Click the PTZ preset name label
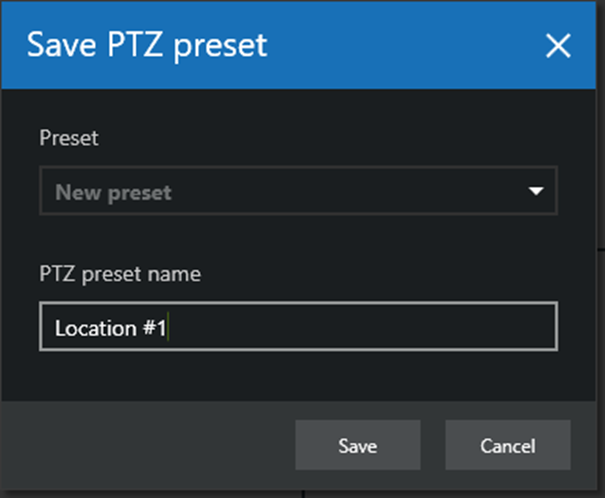This screenshot has width=605, height=498. (120, 274)
